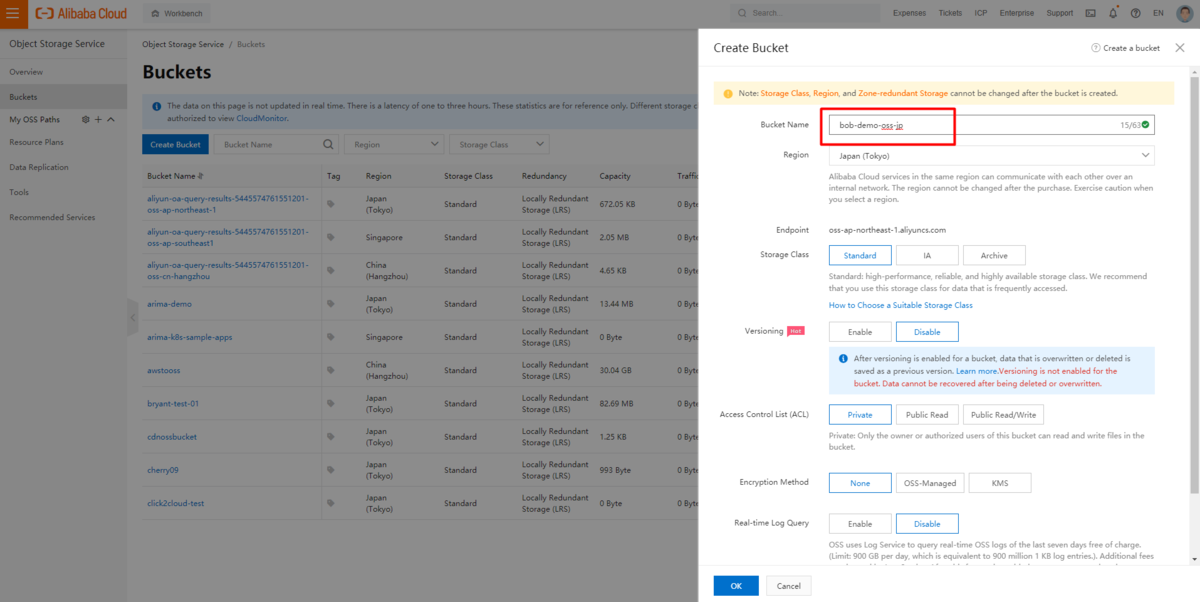Confirm bucket creation with OK

coord(736,585)
